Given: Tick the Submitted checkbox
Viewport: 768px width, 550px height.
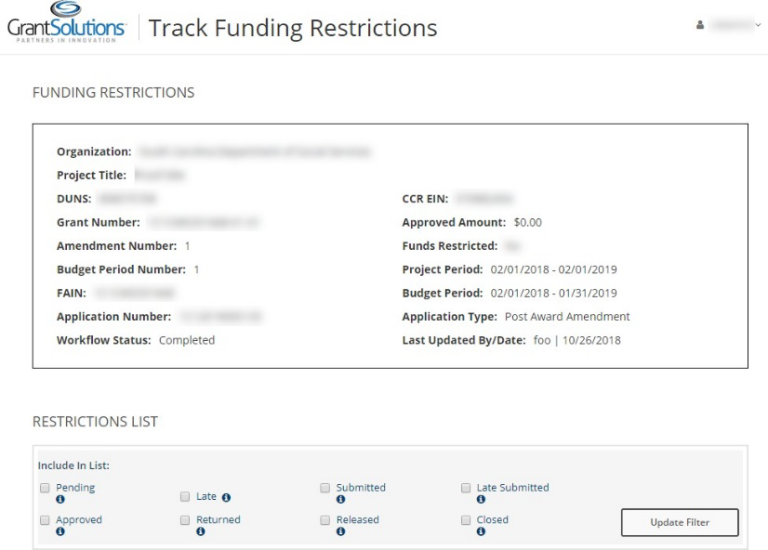Looking at the screenshot, I should [x=325, y=488].
